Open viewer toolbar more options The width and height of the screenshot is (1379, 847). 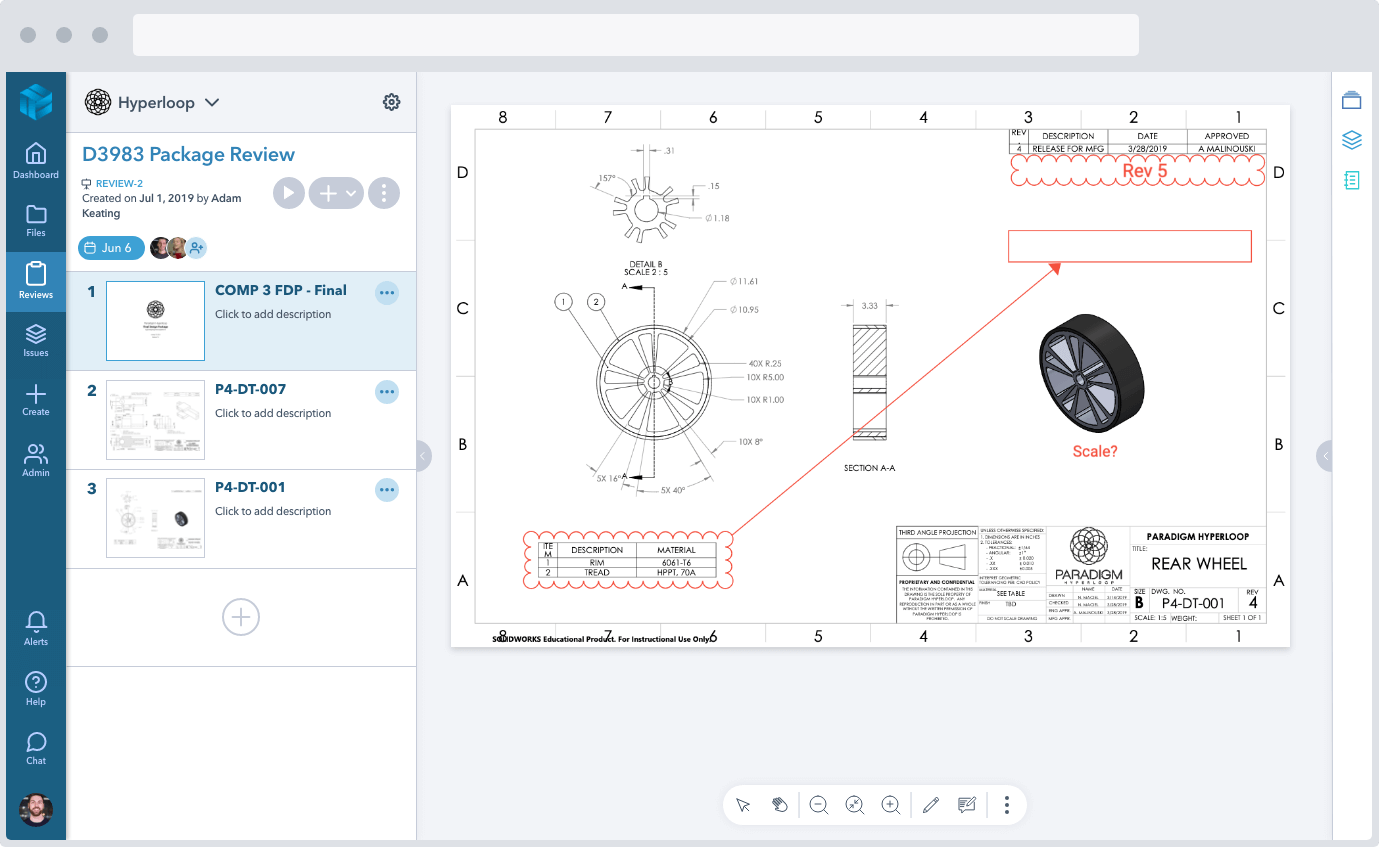(1007, 805)
